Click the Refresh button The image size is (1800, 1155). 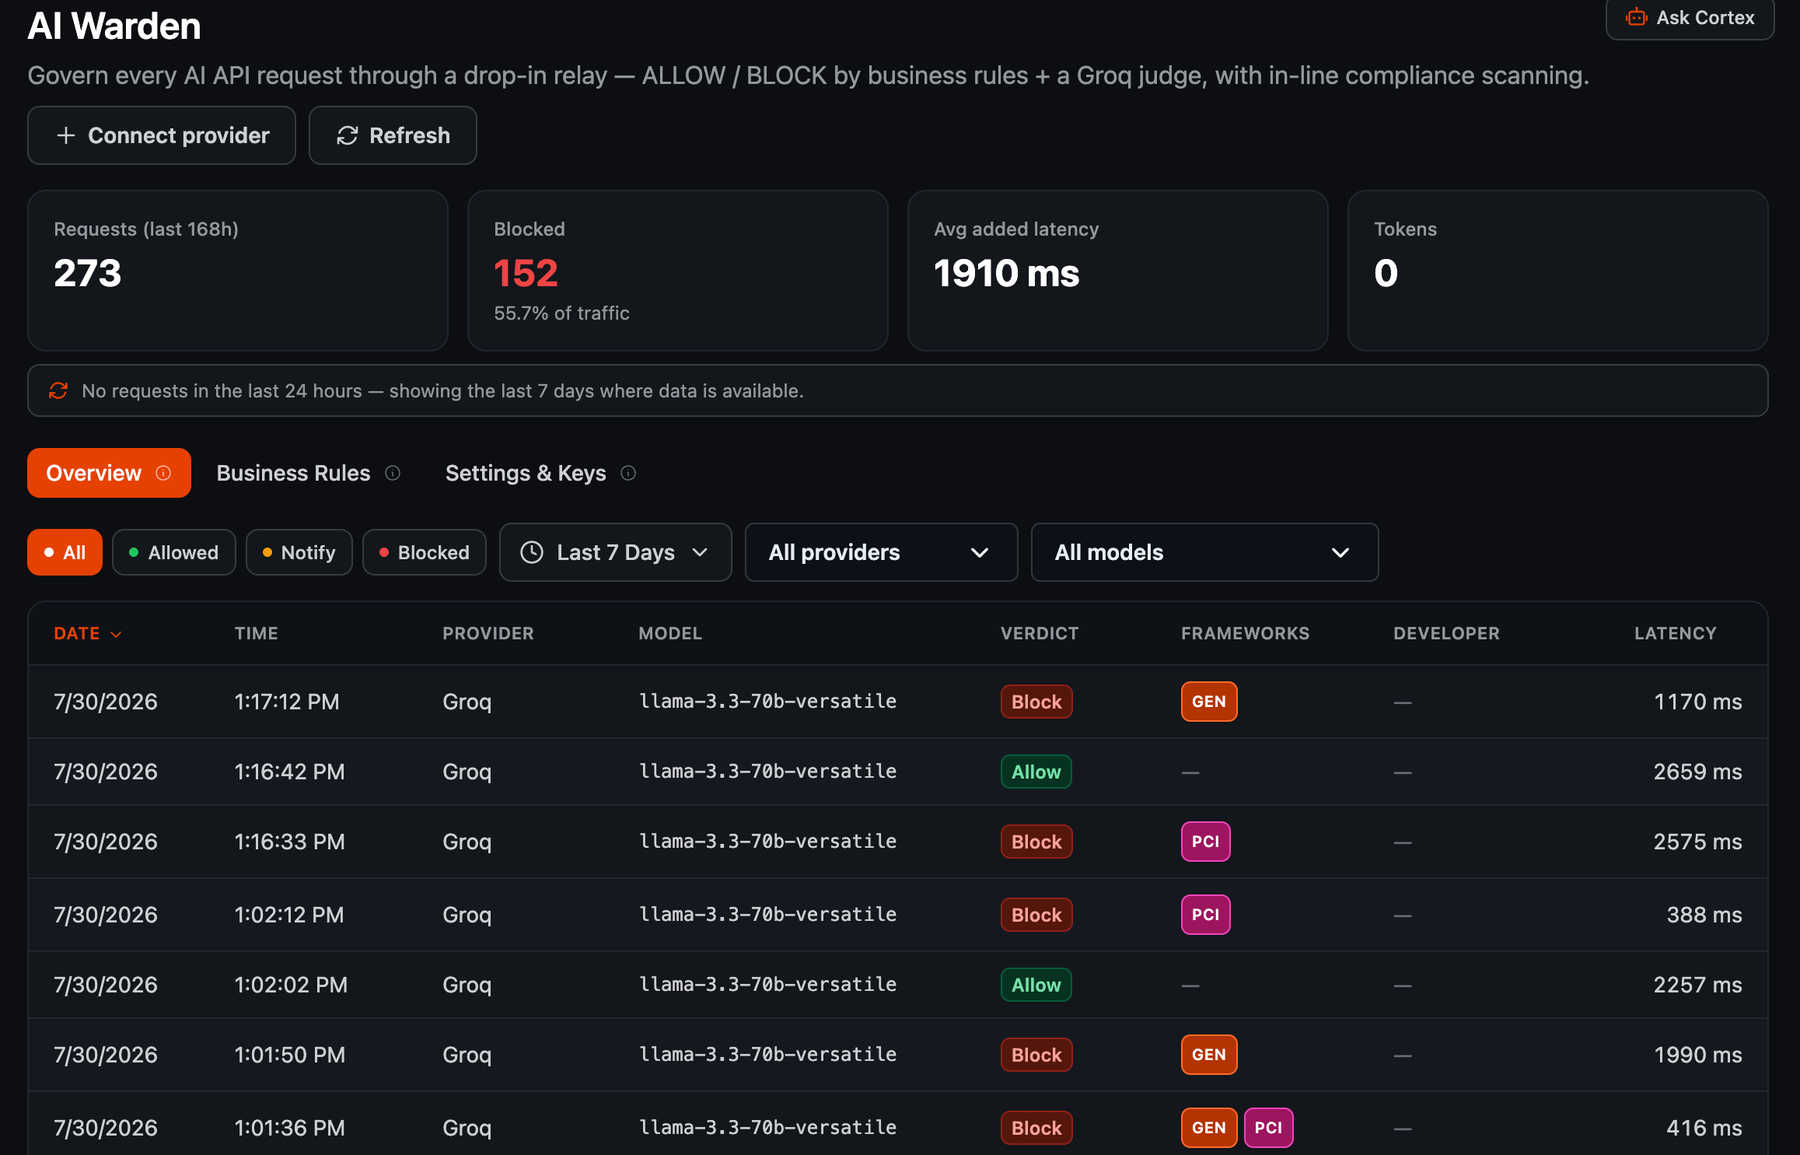(x=392, y=135)
